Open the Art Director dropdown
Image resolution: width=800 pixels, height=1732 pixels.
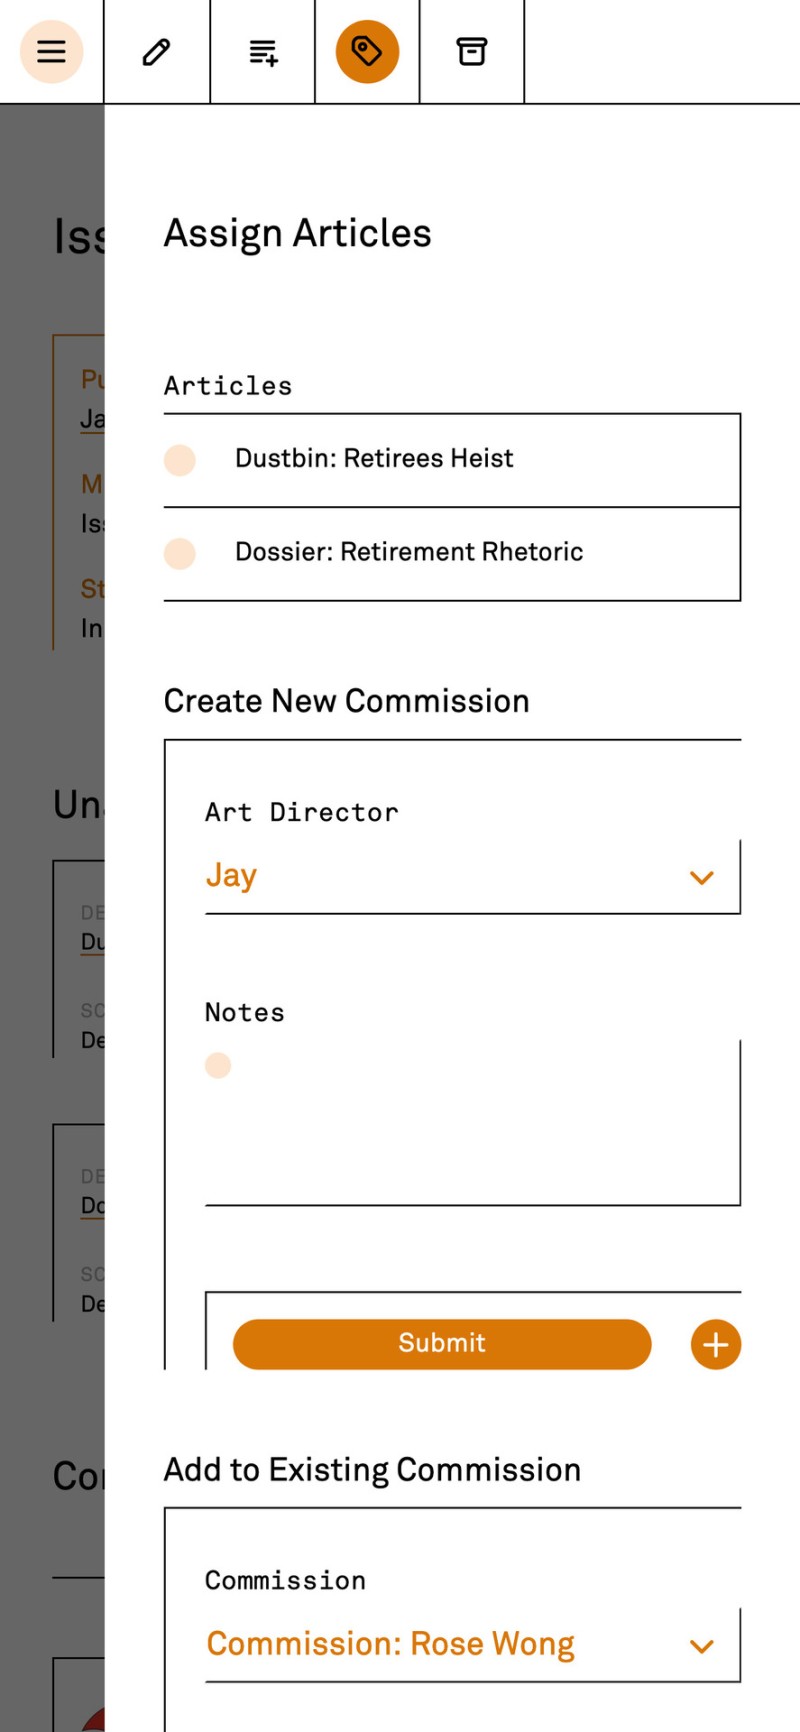(470, 876)
